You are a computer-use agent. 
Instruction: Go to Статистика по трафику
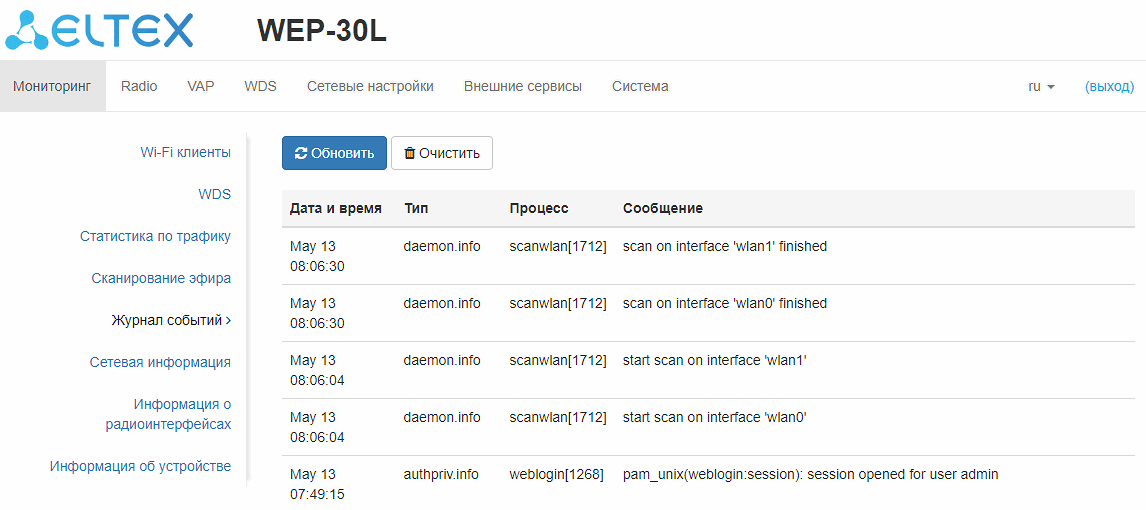point(155,236)
